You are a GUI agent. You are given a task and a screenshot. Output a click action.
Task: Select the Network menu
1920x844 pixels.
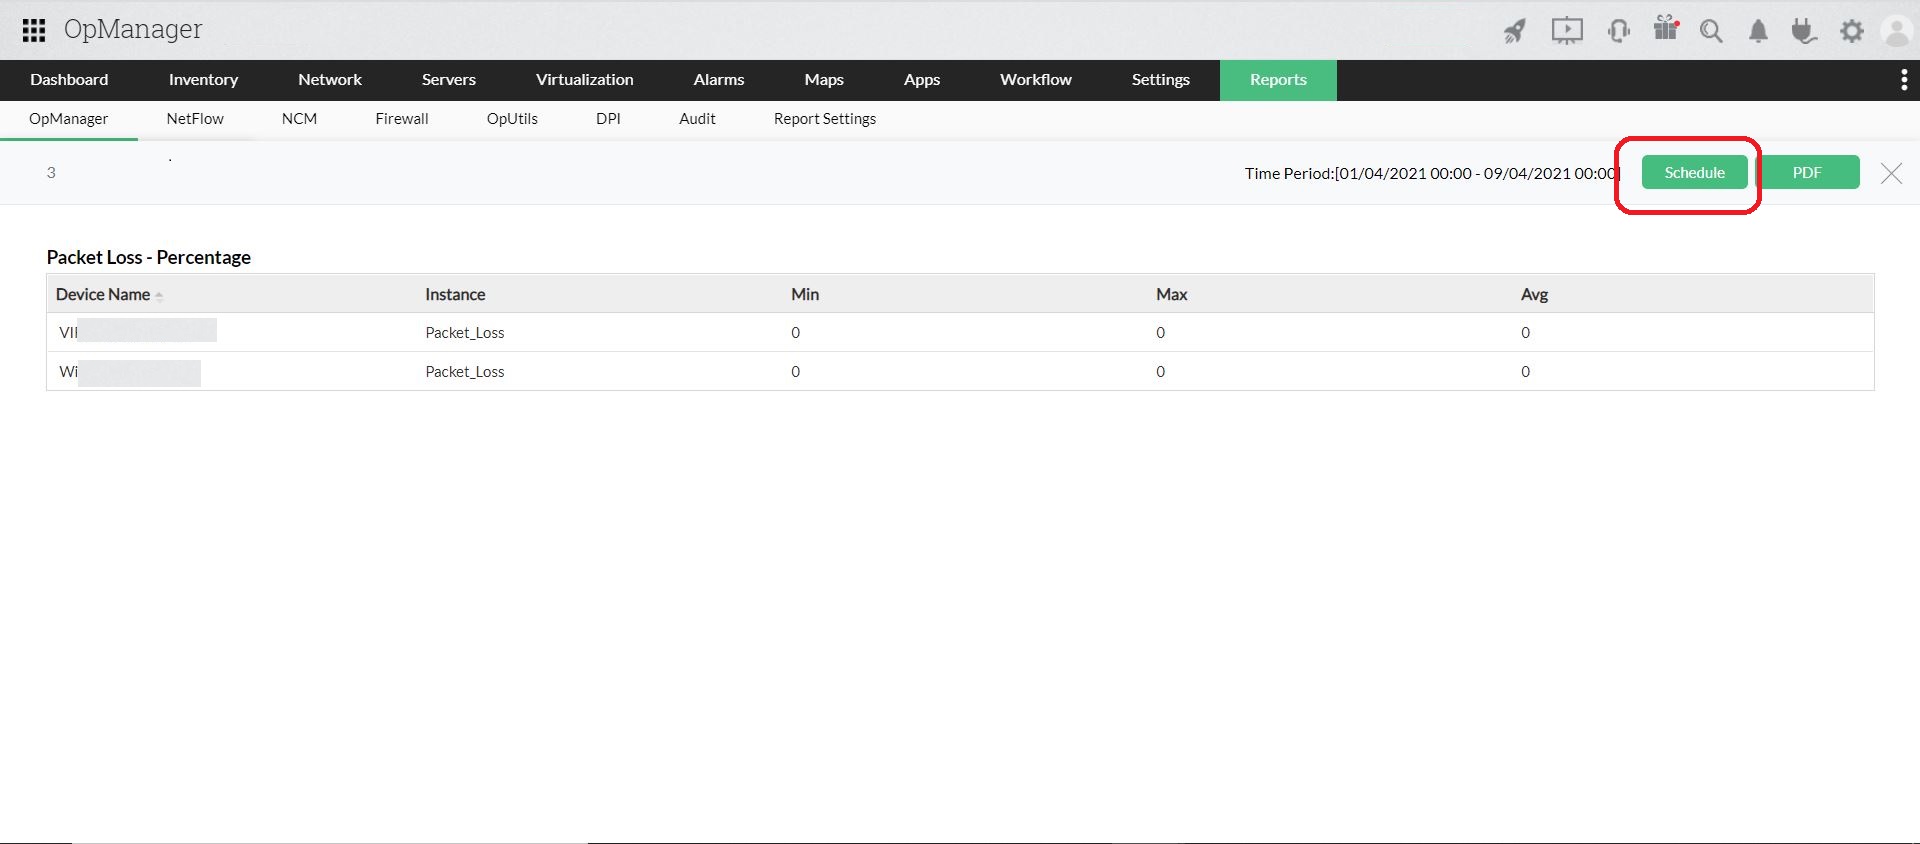coord(330,80)
